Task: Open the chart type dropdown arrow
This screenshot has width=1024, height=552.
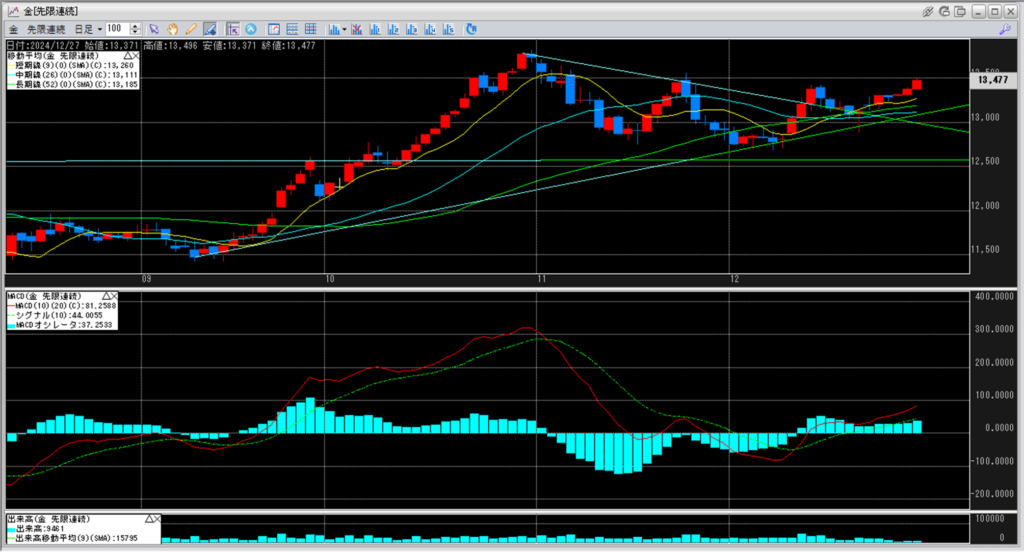Action: (344, 29)
